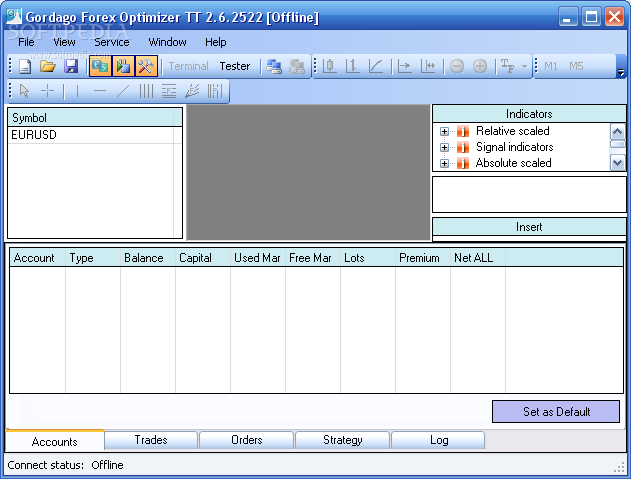Viewport: 631px width, 479px height.
Task: Open the dropdown arrow beside Tf icon
Action: point(524,66)
